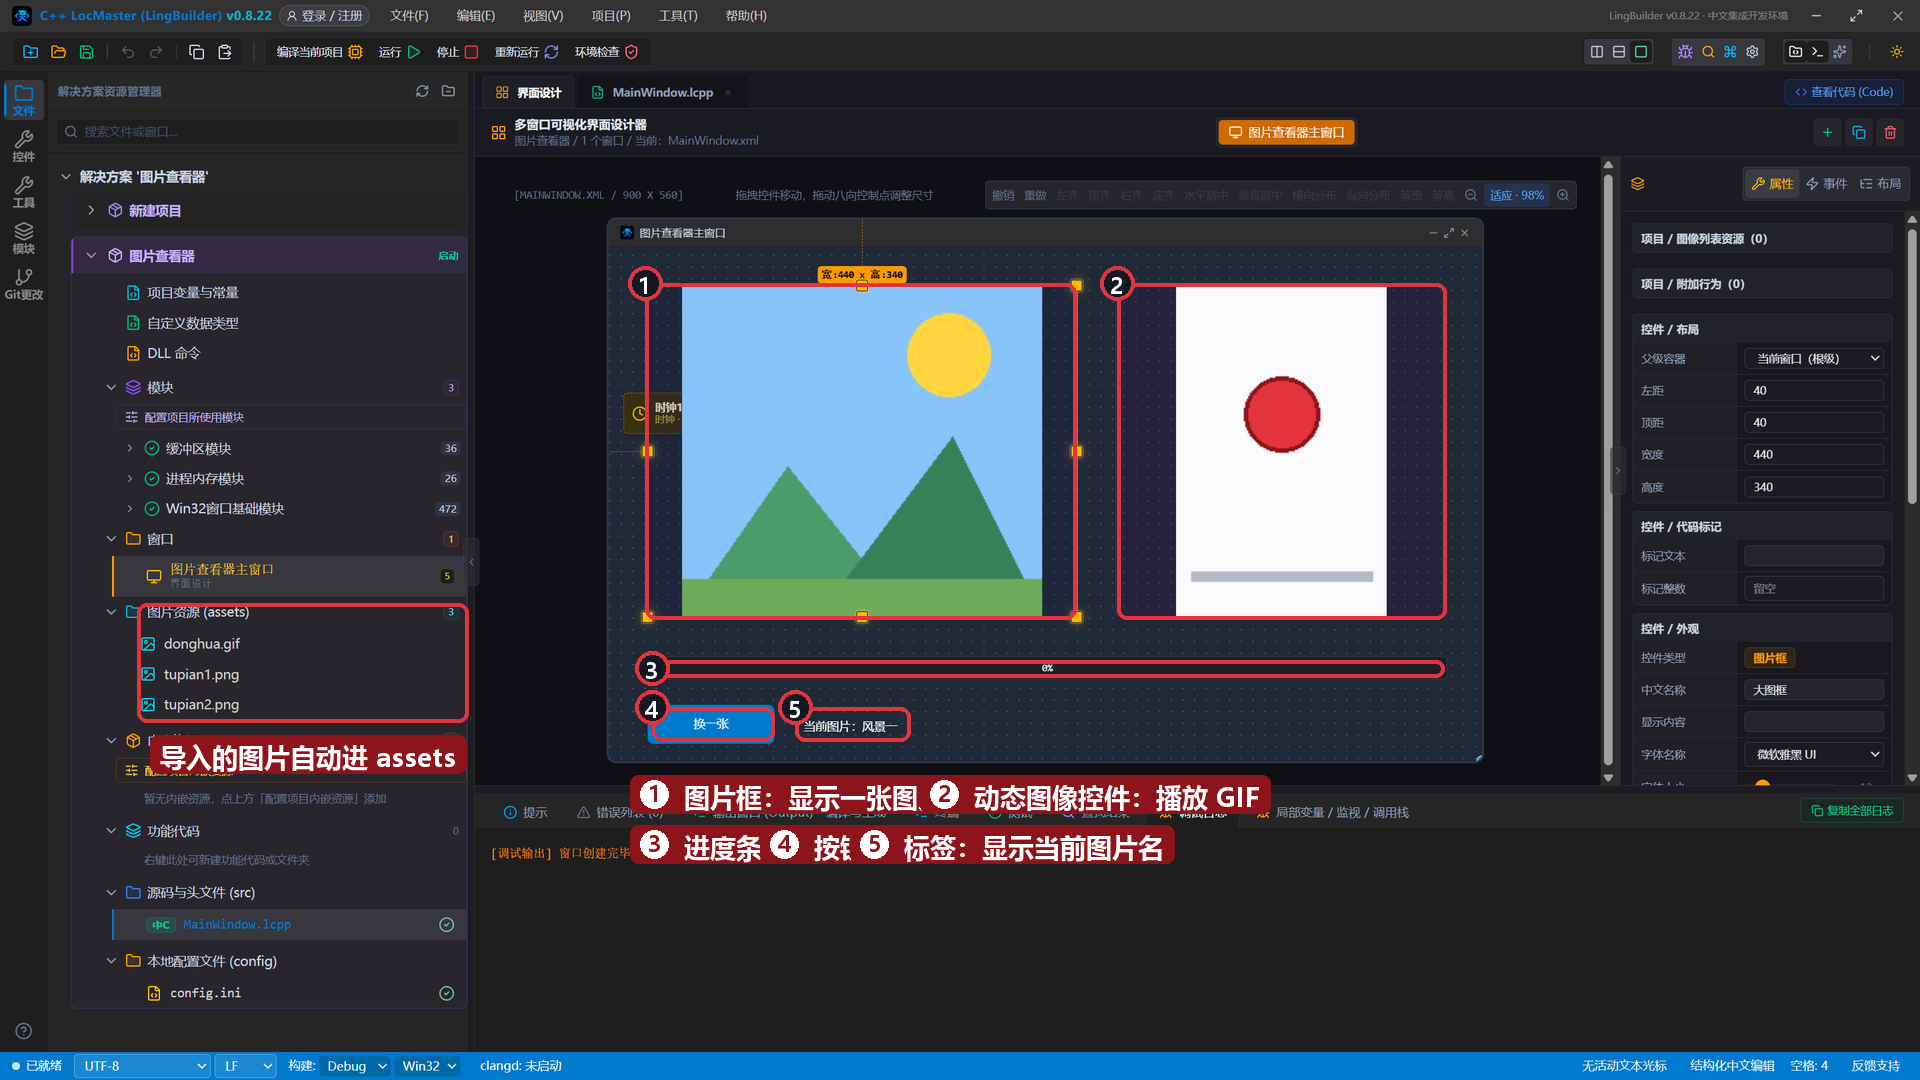Image resolution: width=1920 pixels, height=1080 pixels.
Task: Select single pane layout toggle
Action: tap(1641, 52)
